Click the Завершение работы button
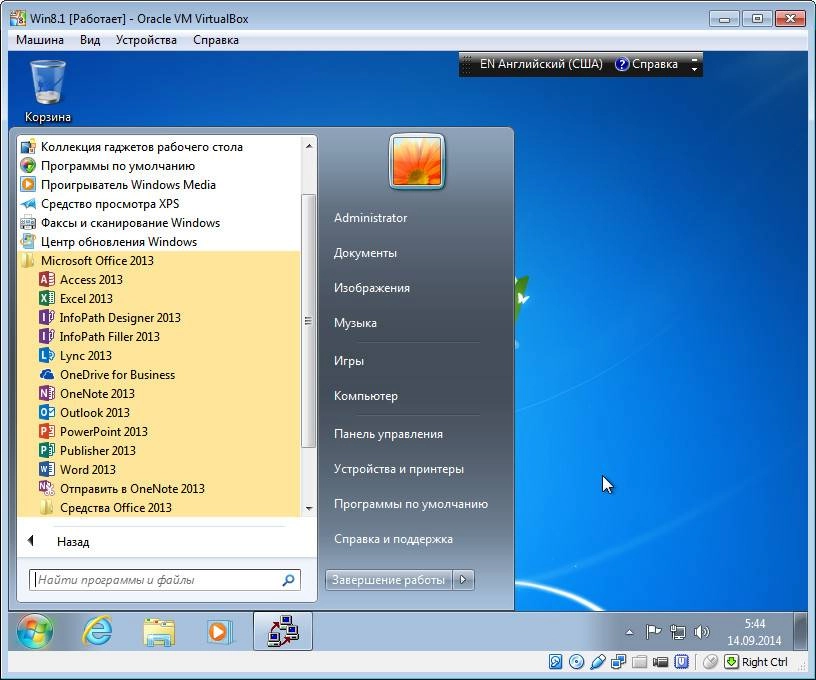Image resolution: width=816 pixels, height=680 pixels. (389, 580)
